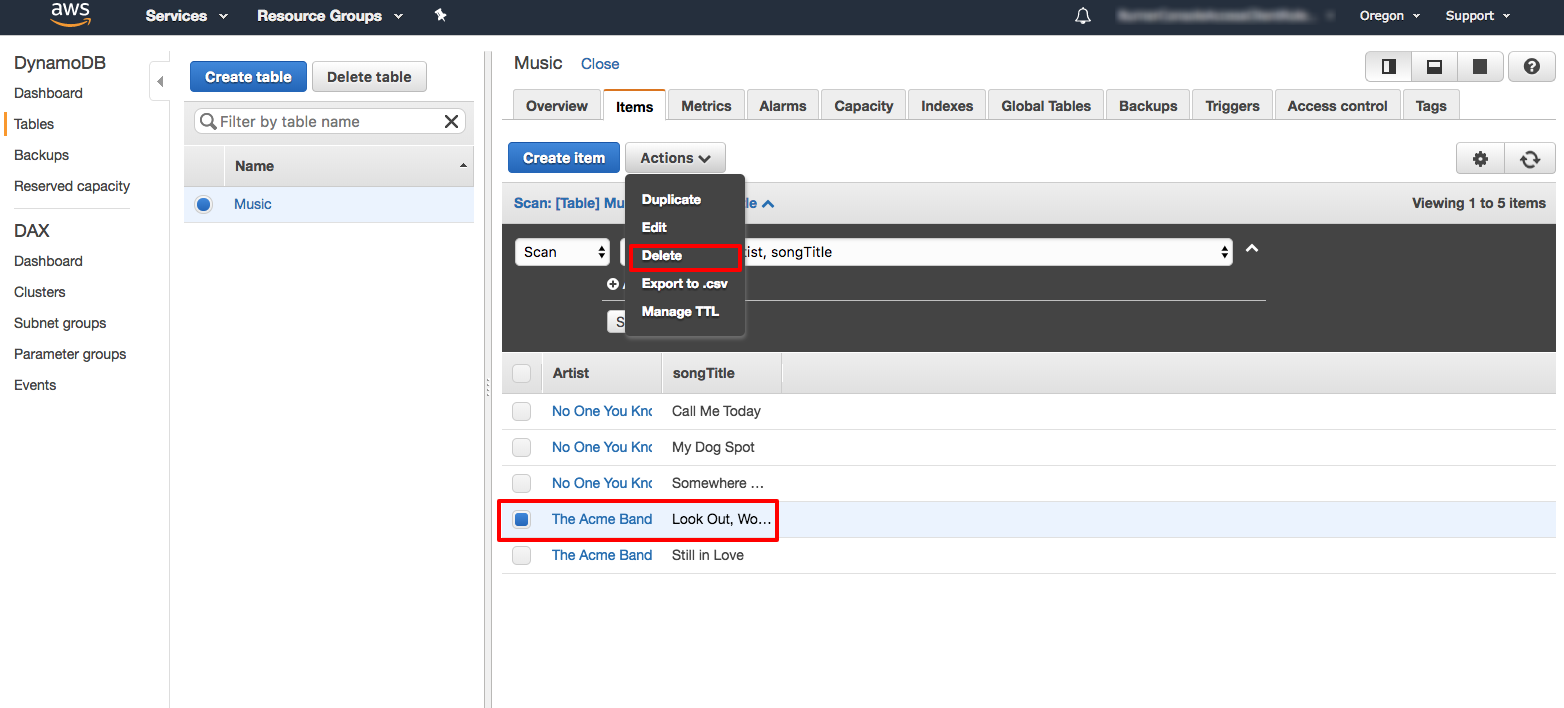Open the table/index selector combo box
This screenshot has height=708, width=1564.
pos(926,252)
